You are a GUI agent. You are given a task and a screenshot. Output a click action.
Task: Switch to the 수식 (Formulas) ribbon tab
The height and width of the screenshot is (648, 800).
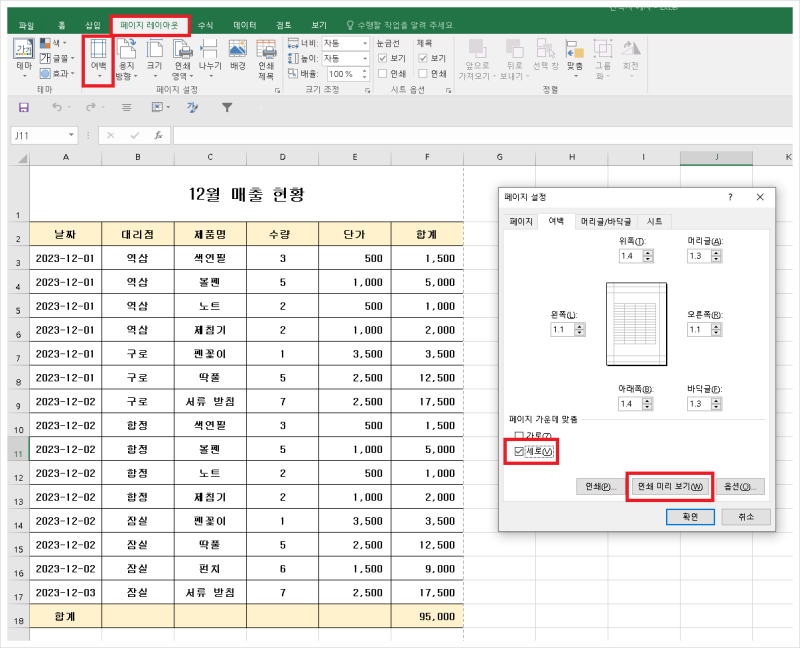[206, 26]
